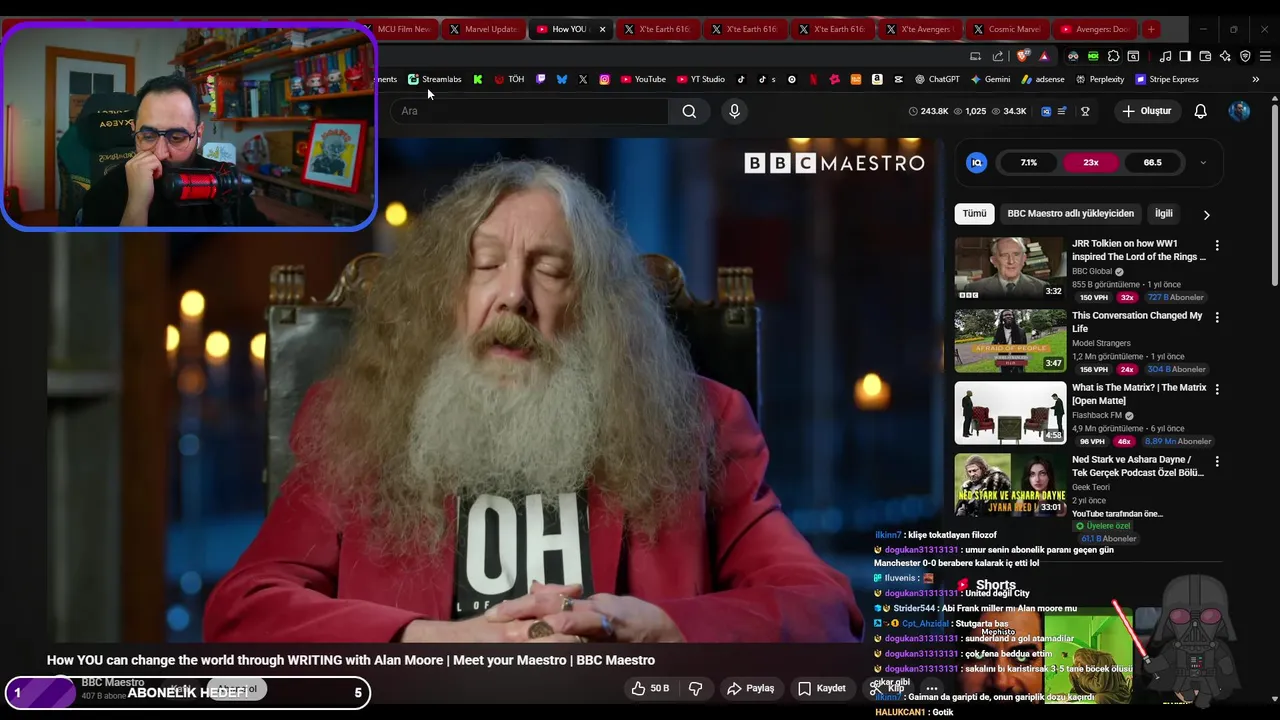Open more actions three-dot menu
Viewport: 1280px width, 720px height.
tap(932, 688)
